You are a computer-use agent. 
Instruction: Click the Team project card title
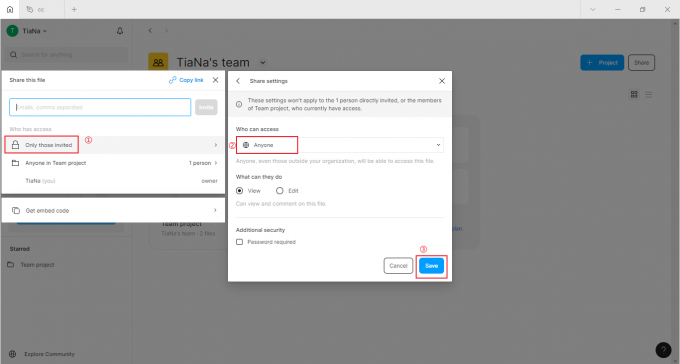182,224
